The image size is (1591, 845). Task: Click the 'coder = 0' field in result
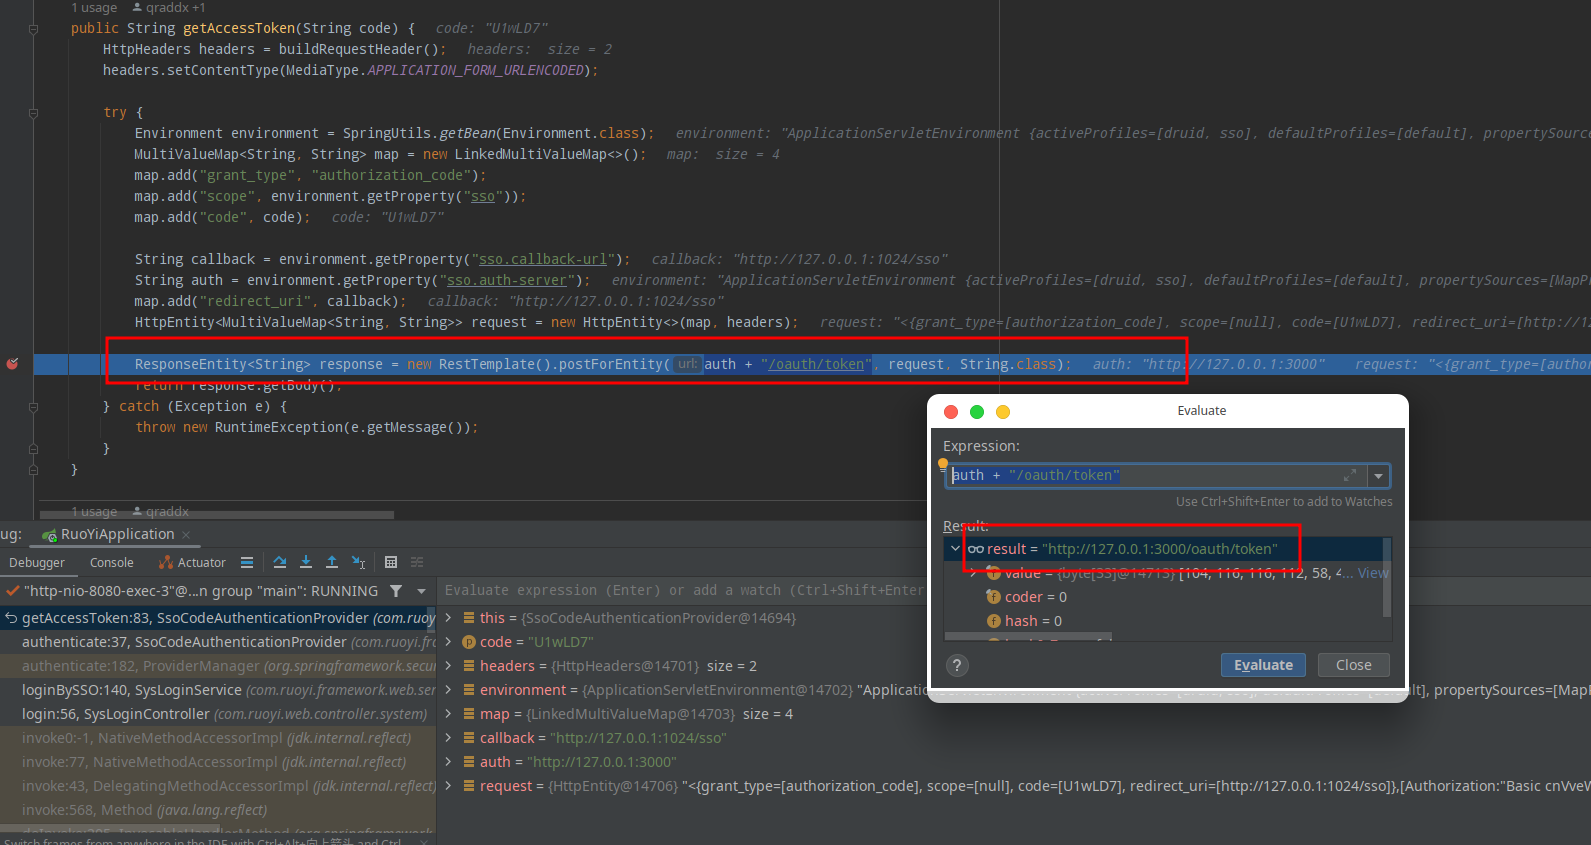click(x=1035, y=597)
